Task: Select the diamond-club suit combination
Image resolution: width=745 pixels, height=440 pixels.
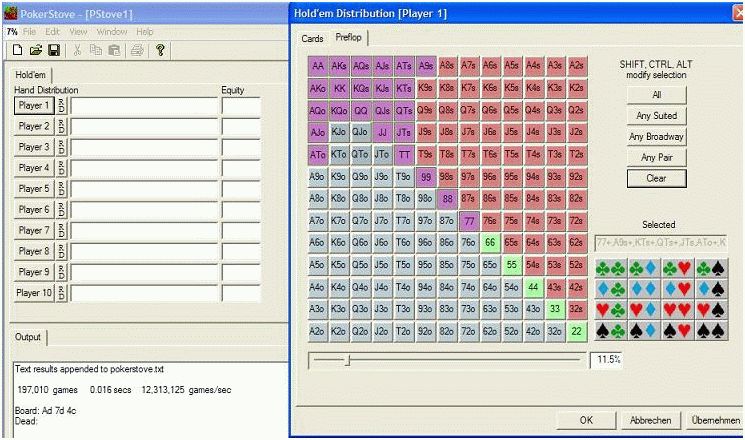Action: click(611, 289)
